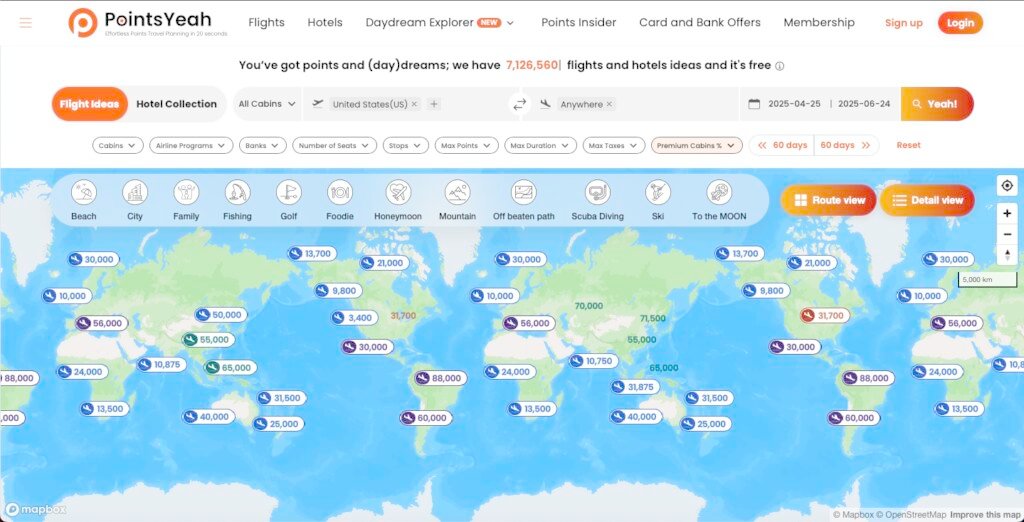Image resolution: width=1024 pixels, height=522 pixels.
Task: Remove the United States(US) origin tag
Action: click(x=415, y=104)
